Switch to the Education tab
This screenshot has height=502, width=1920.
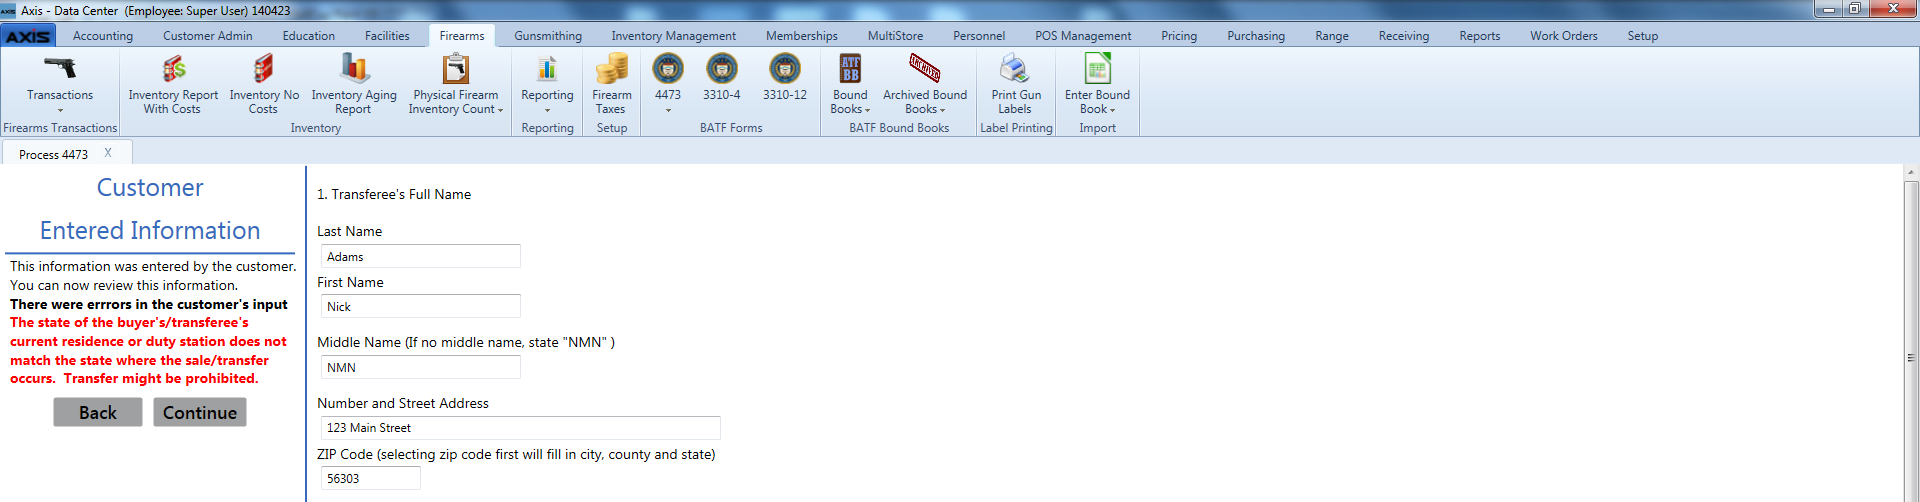(309, 36)
